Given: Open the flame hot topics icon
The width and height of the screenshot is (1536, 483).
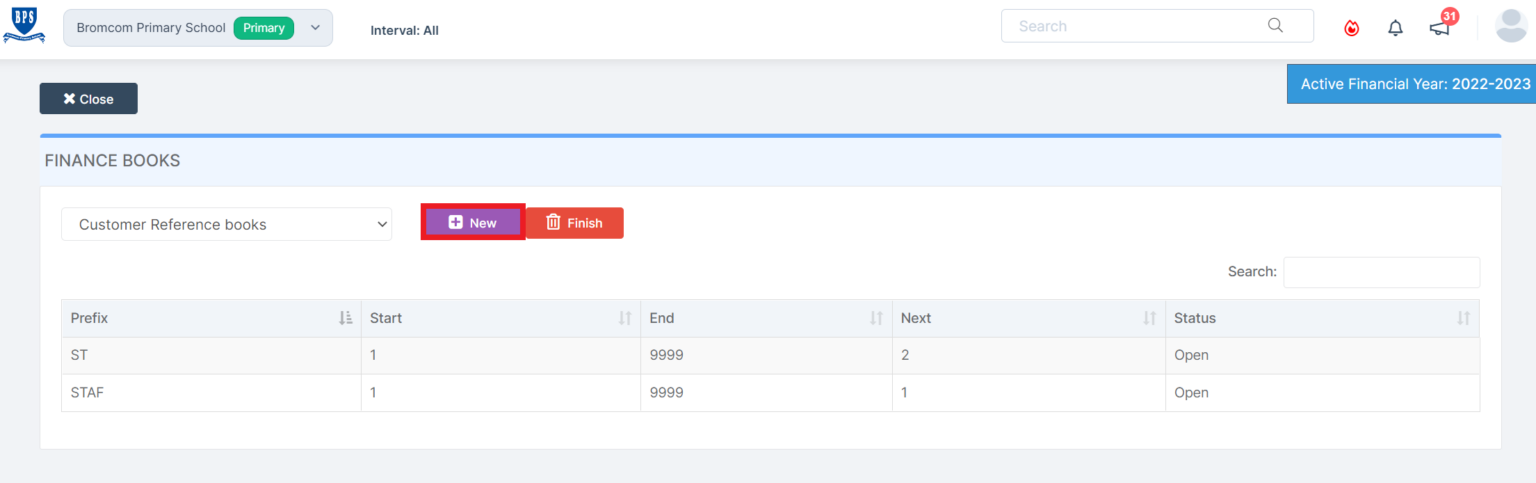Looking at the screenshot, I should pos(1351,28).
